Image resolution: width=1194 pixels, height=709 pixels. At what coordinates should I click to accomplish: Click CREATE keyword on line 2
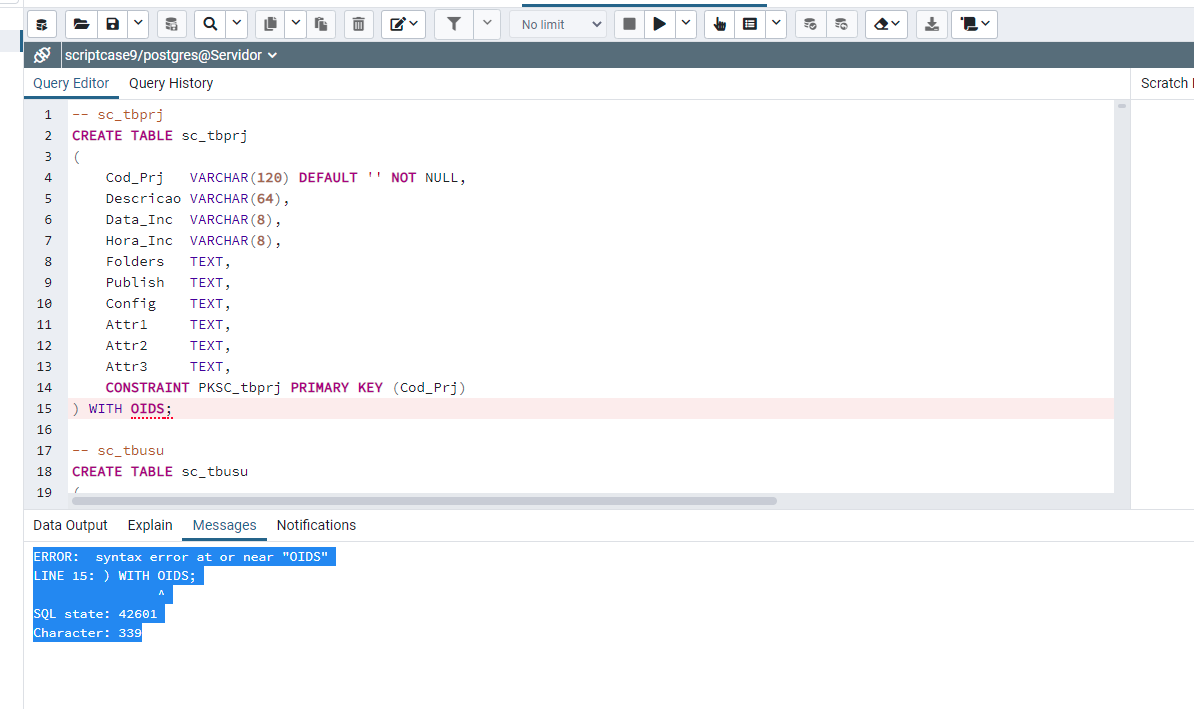coord(97,136)
